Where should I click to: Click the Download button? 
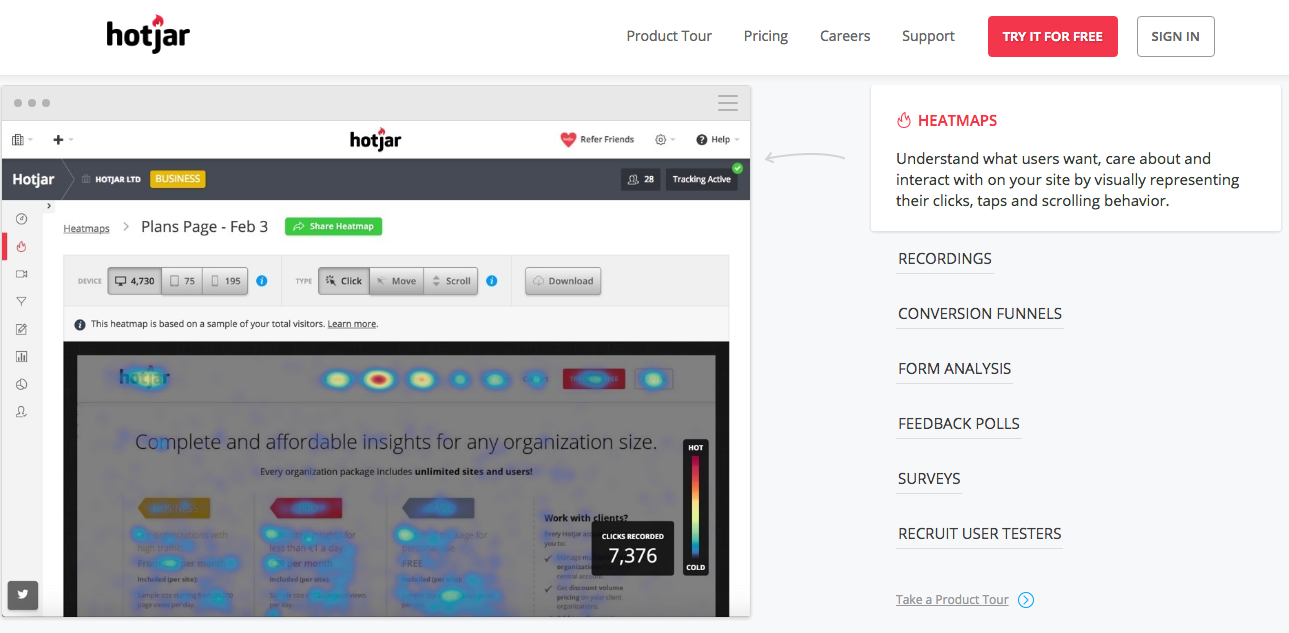pos(563,281)
